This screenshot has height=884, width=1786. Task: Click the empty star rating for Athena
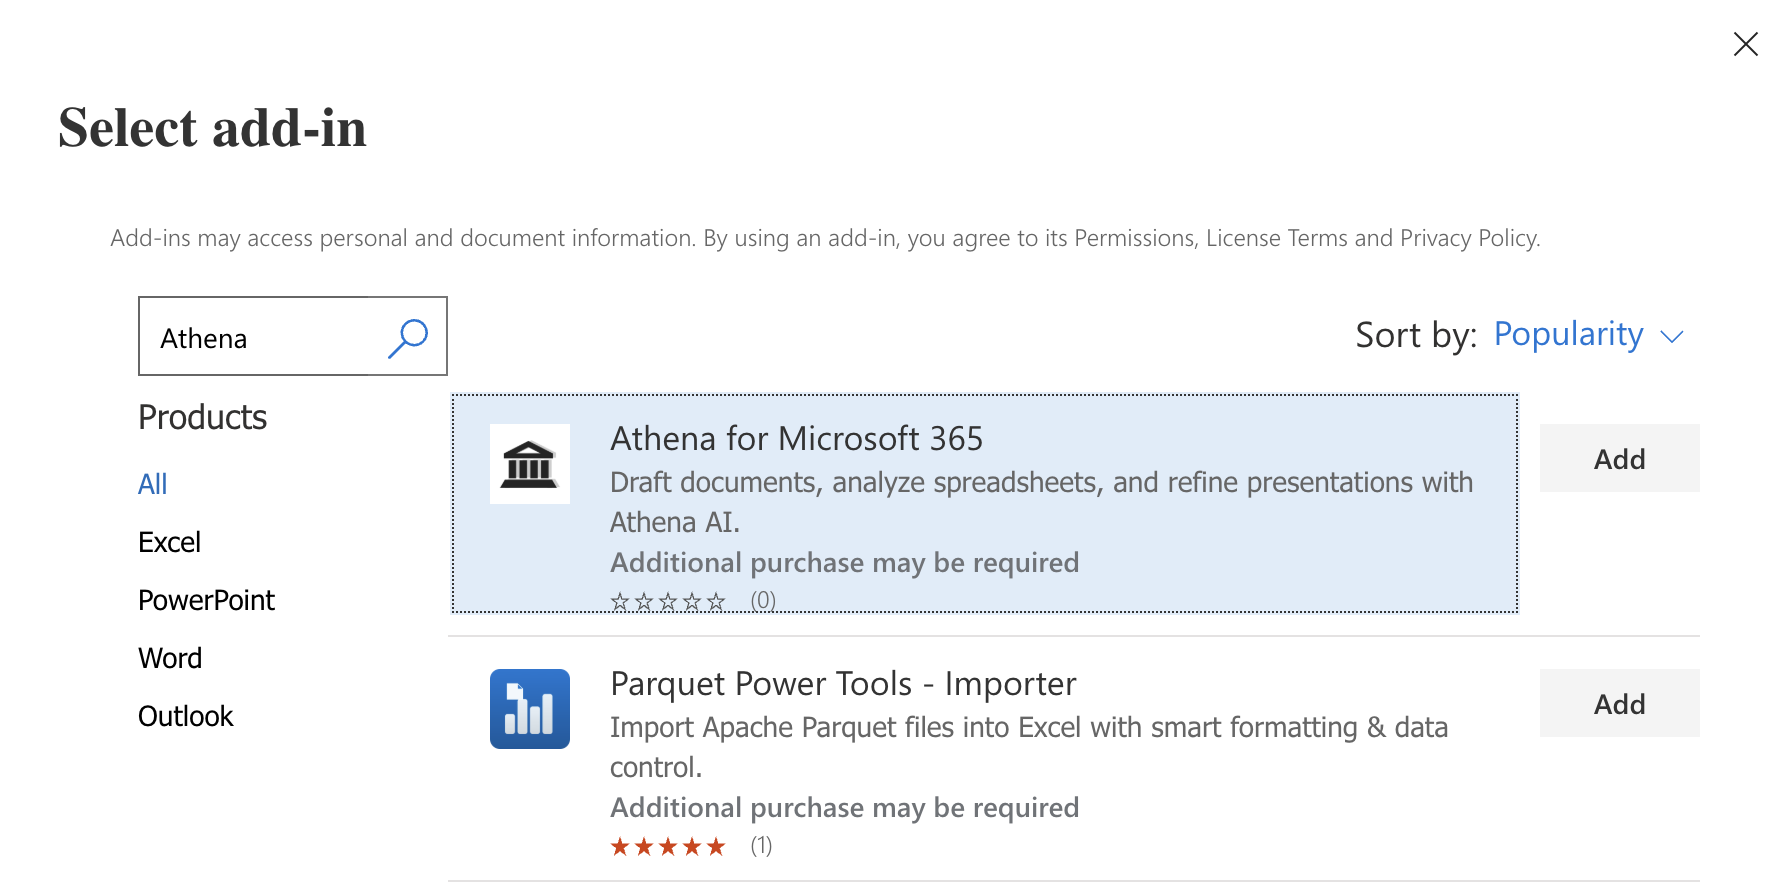tap(668, 601)
